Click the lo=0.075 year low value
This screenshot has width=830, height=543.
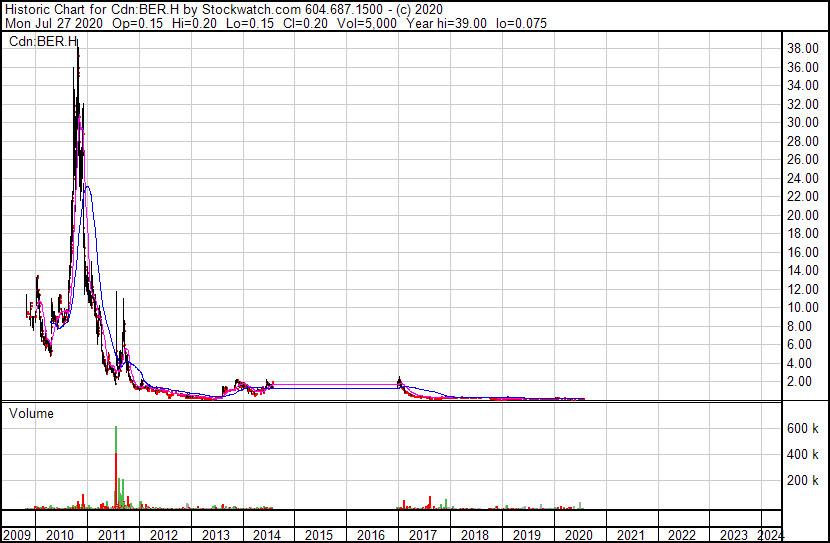[x=521, y=23]
